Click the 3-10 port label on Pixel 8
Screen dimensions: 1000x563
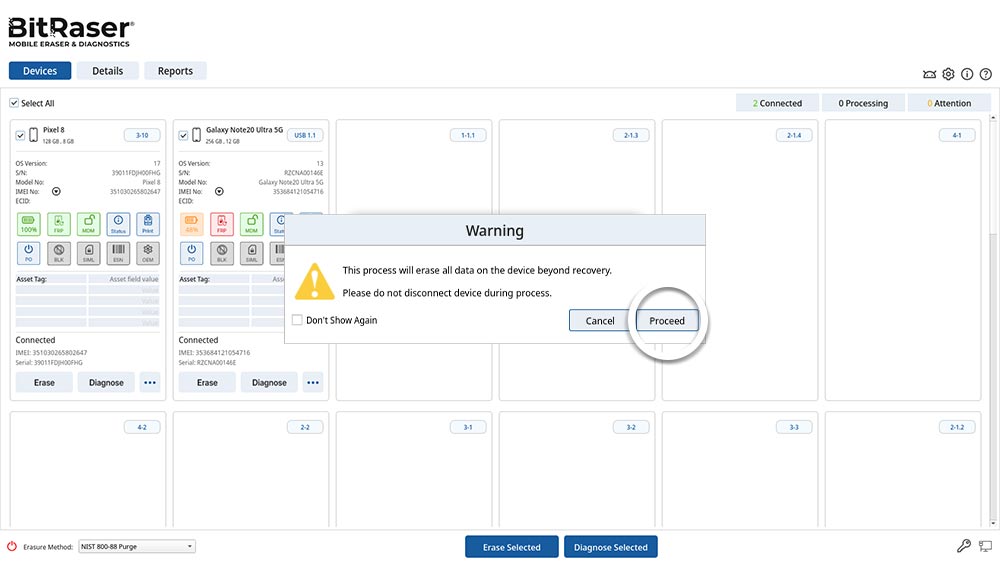point(142,135)
